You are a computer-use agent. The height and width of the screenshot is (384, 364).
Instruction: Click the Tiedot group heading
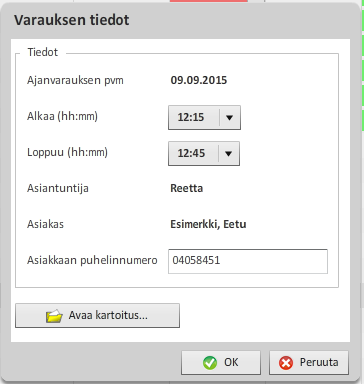tap(43, 52)
